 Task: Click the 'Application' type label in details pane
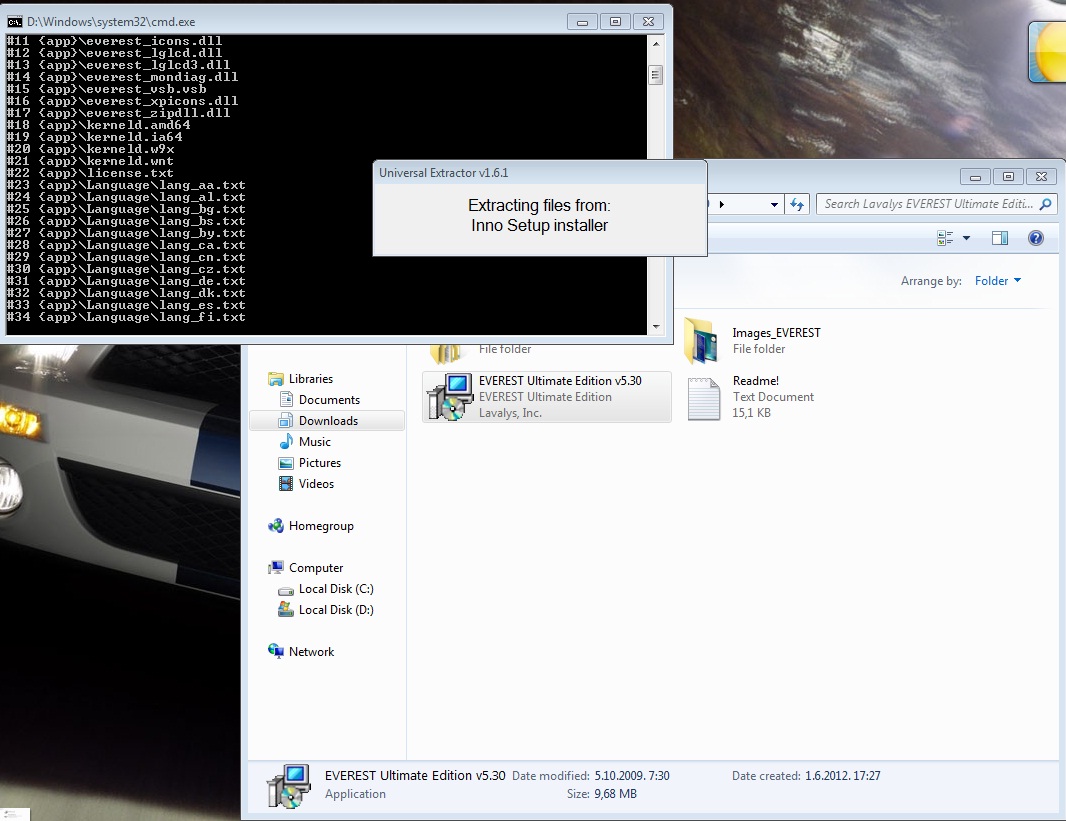coord(355,794)
